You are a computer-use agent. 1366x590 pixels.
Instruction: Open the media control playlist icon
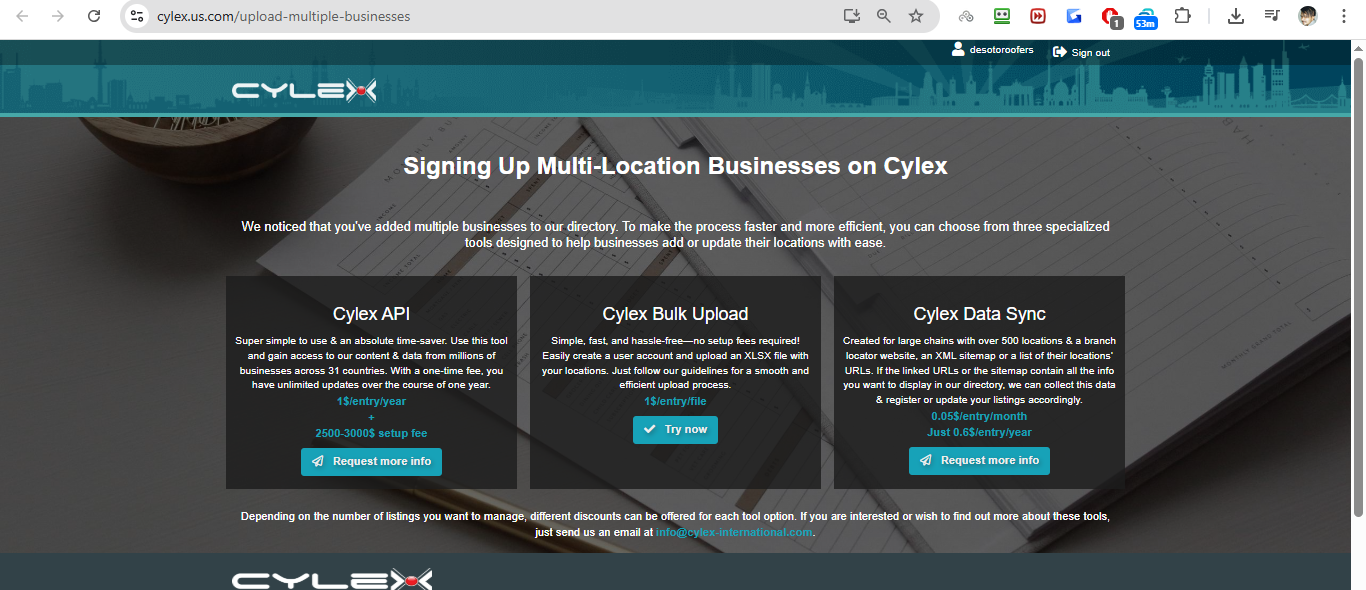(1272, 16)
